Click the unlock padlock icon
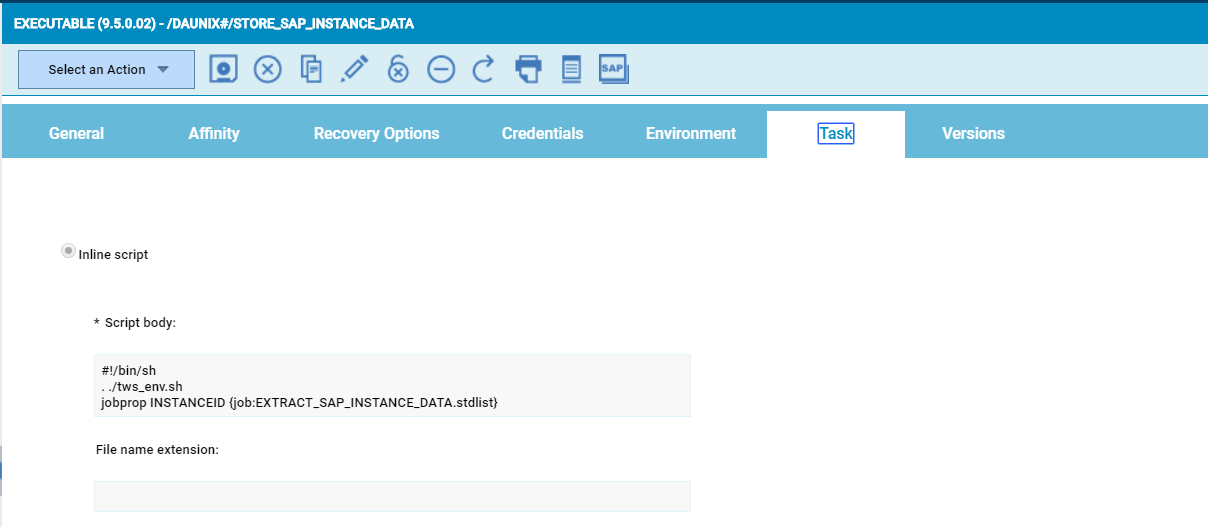 click(398, 69)
